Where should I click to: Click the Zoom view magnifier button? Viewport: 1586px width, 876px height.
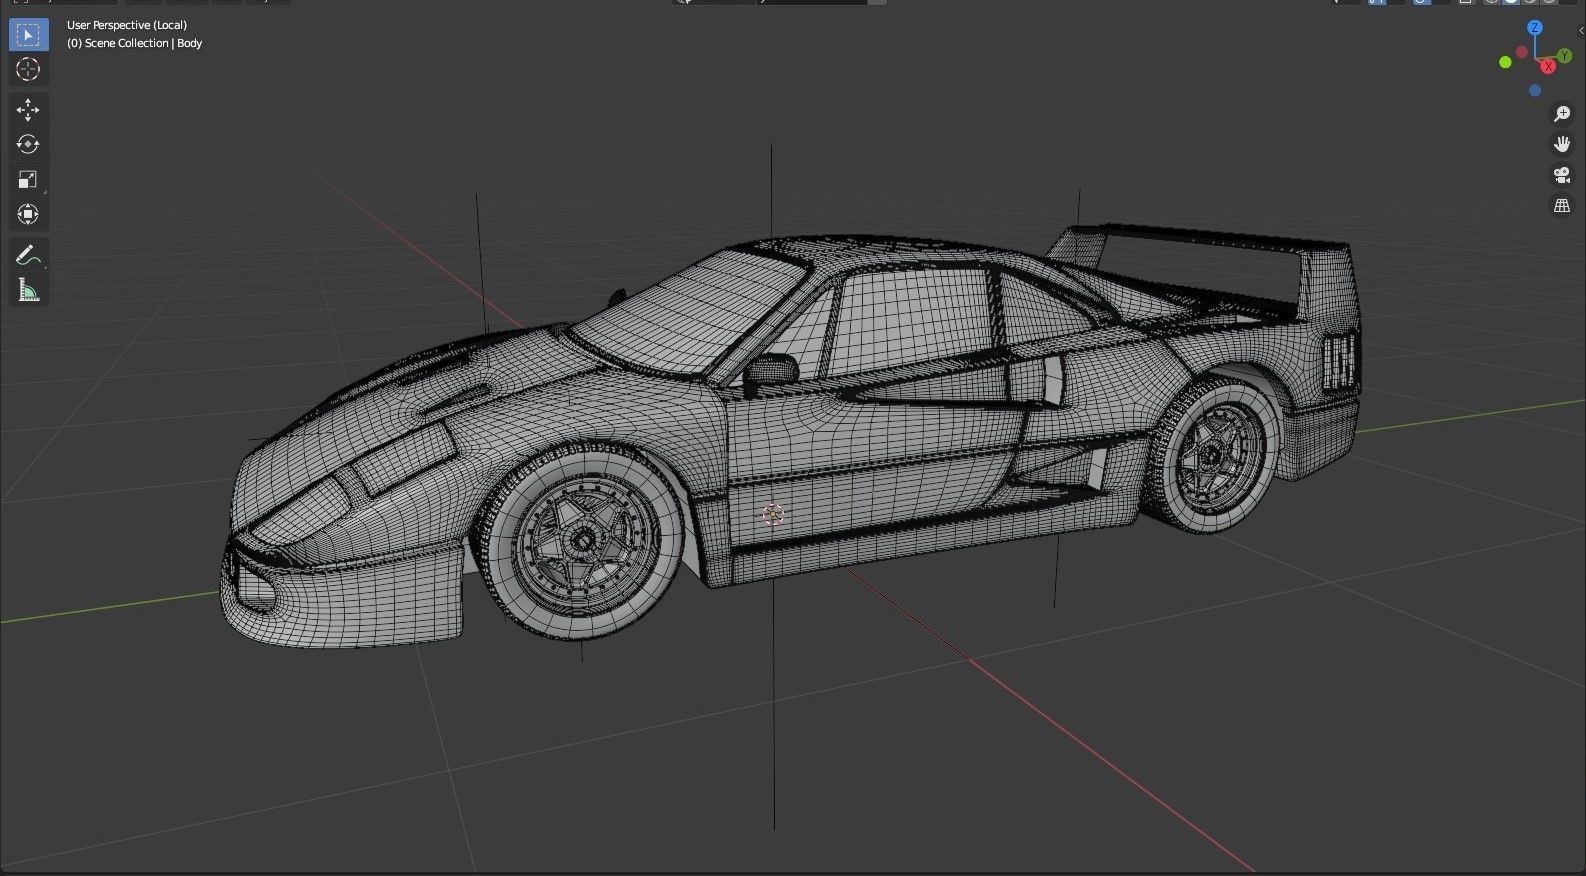(x=1562, y=114)
